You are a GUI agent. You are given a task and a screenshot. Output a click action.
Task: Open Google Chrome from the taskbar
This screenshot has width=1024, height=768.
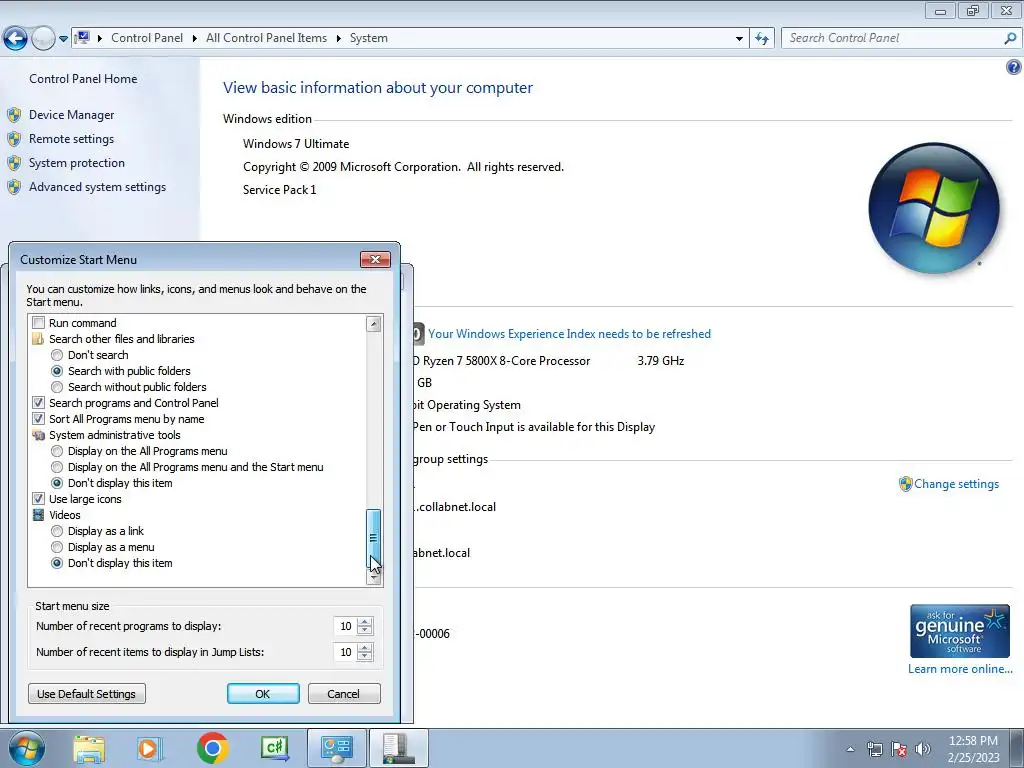point(212,748)
